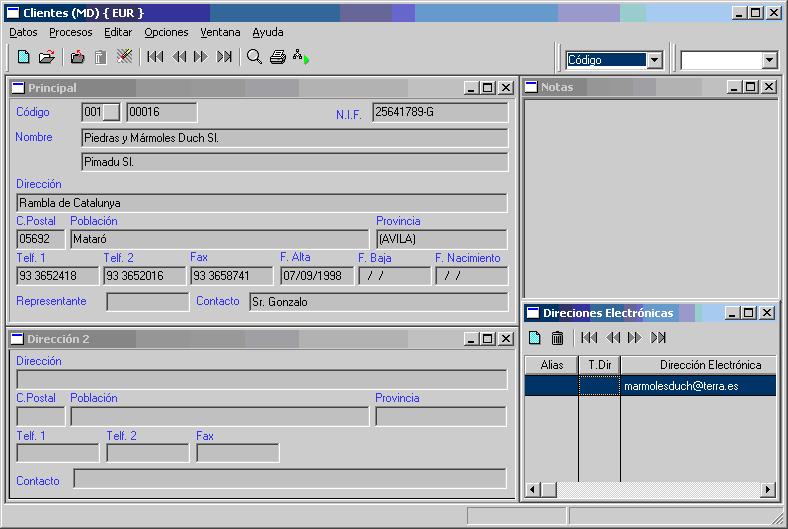Click the N.I.F. field with 25641789-G
Image resolution: width=788 pixels, height=529 pixels.
click(x=439, y=112)
